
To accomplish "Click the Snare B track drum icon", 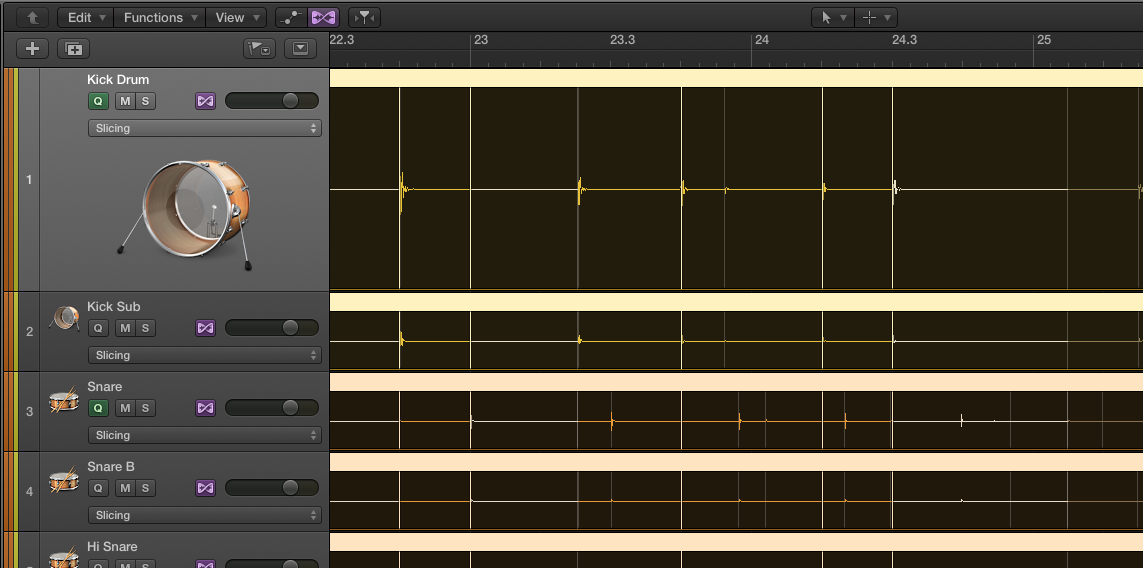I will tap(64, 481).
